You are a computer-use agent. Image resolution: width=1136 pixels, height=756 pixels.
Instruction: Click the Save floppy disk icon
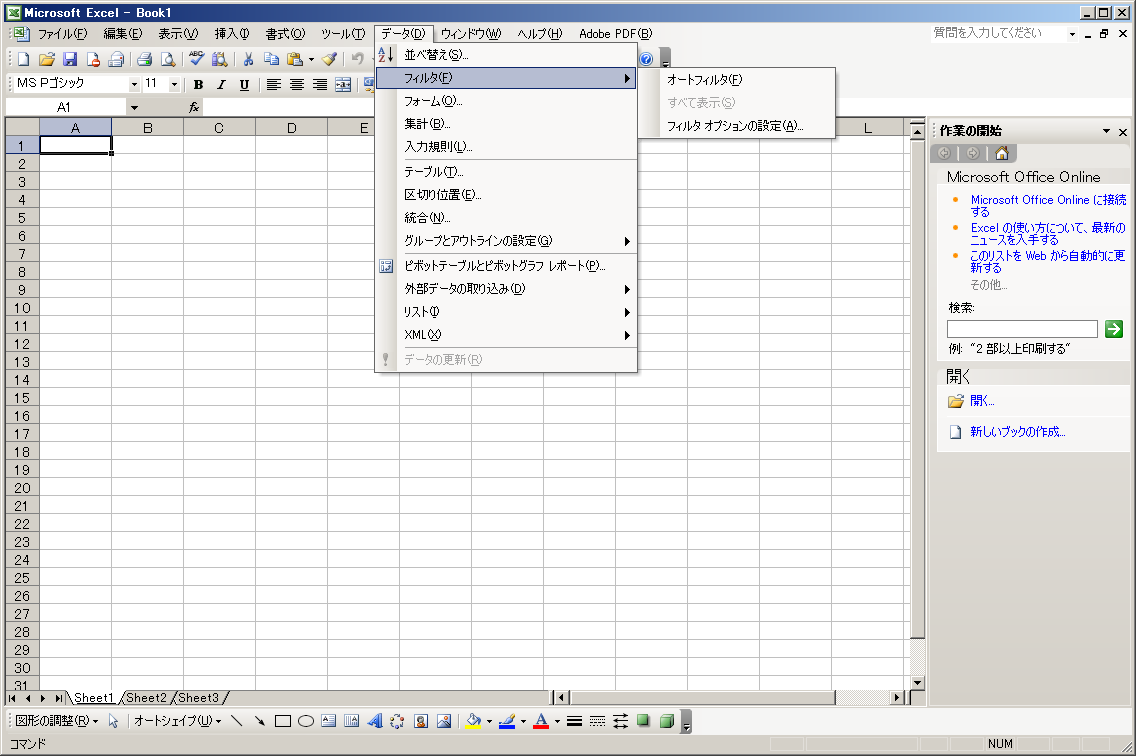(x=70, y=59)
